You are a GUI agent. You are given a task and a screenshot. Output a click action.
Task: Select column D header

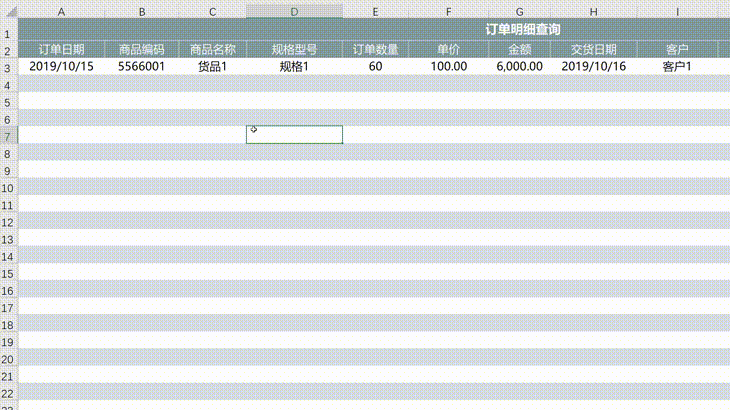294,11
